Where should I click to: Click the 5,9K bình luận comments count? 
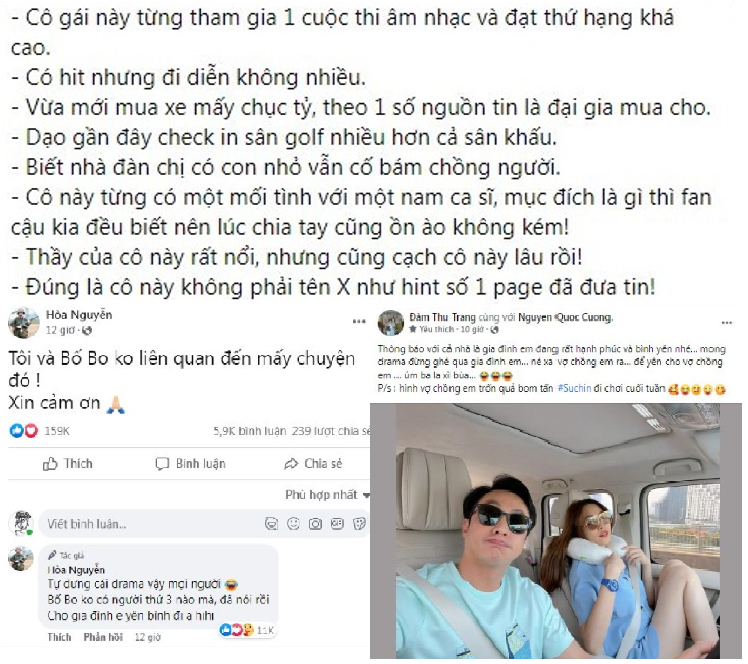coord(249,431)
